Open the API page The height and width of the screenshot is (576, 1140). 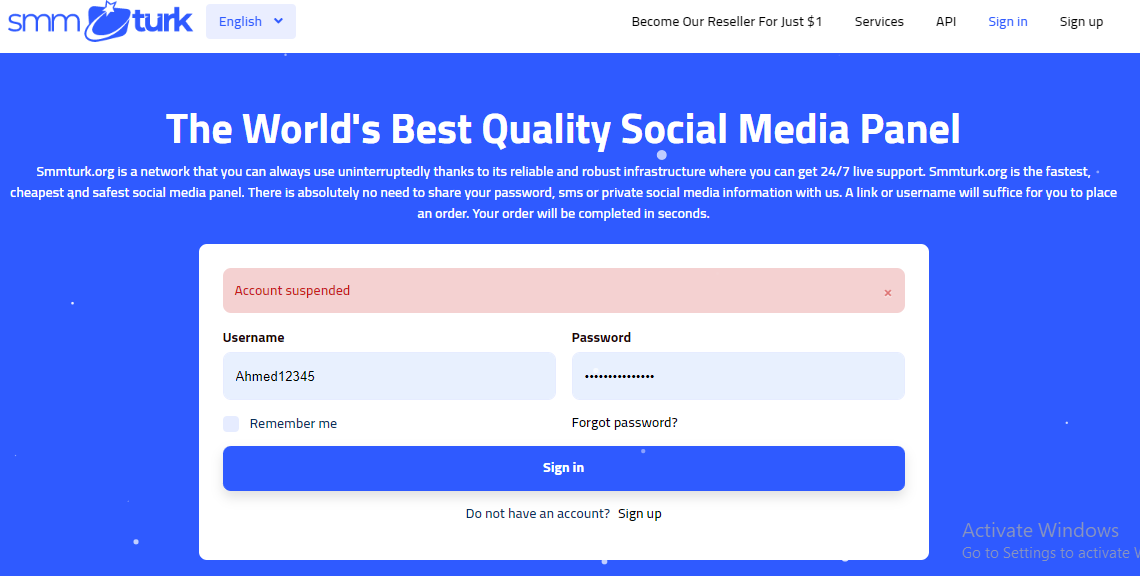click(946, 22)
